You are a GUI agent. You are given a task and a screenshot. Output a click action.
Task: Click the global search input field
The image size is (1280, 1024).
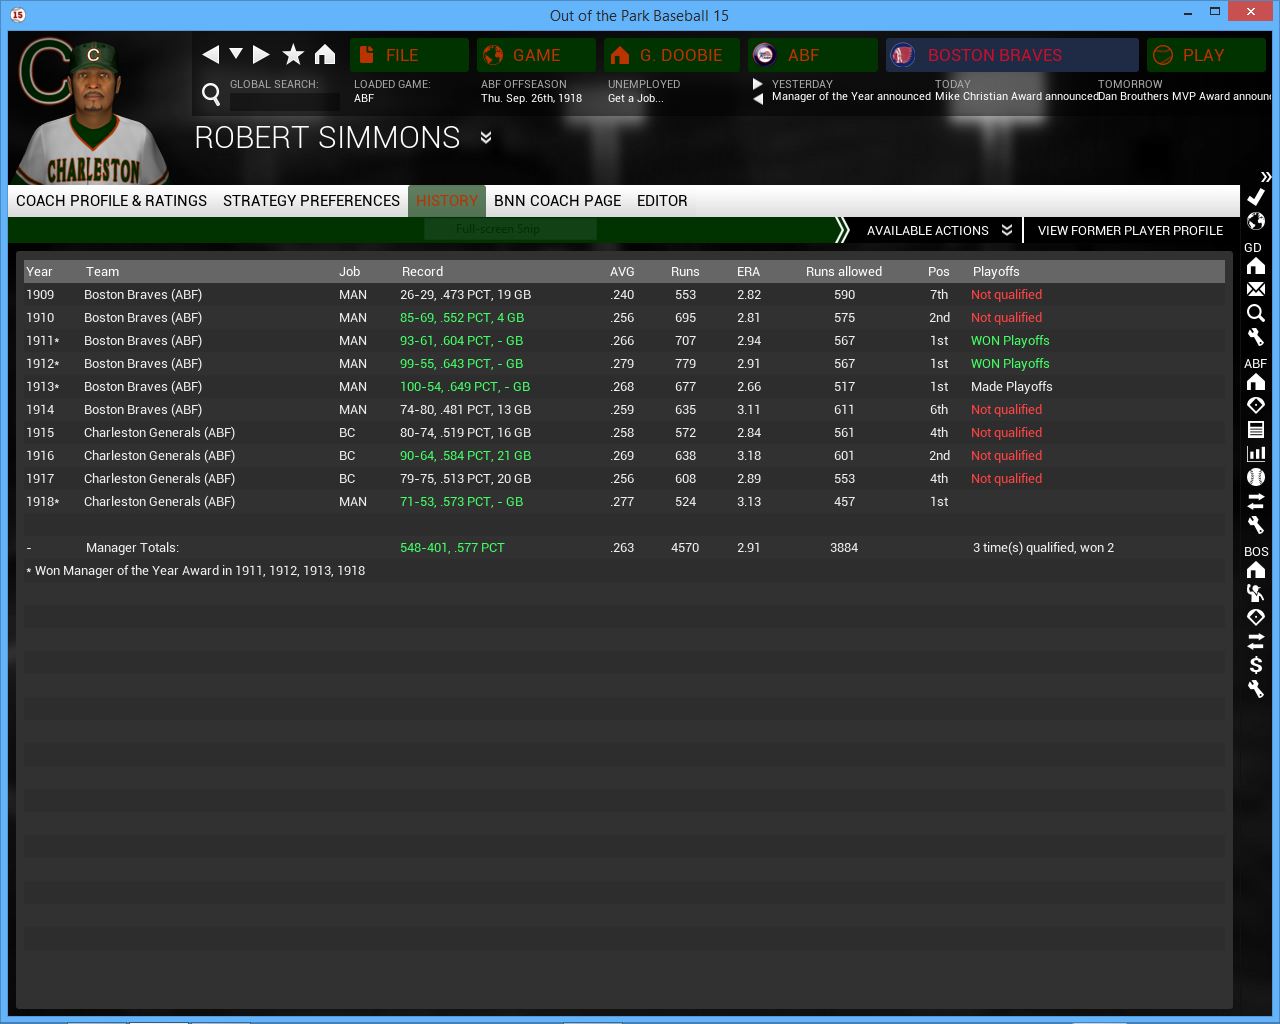285,101
